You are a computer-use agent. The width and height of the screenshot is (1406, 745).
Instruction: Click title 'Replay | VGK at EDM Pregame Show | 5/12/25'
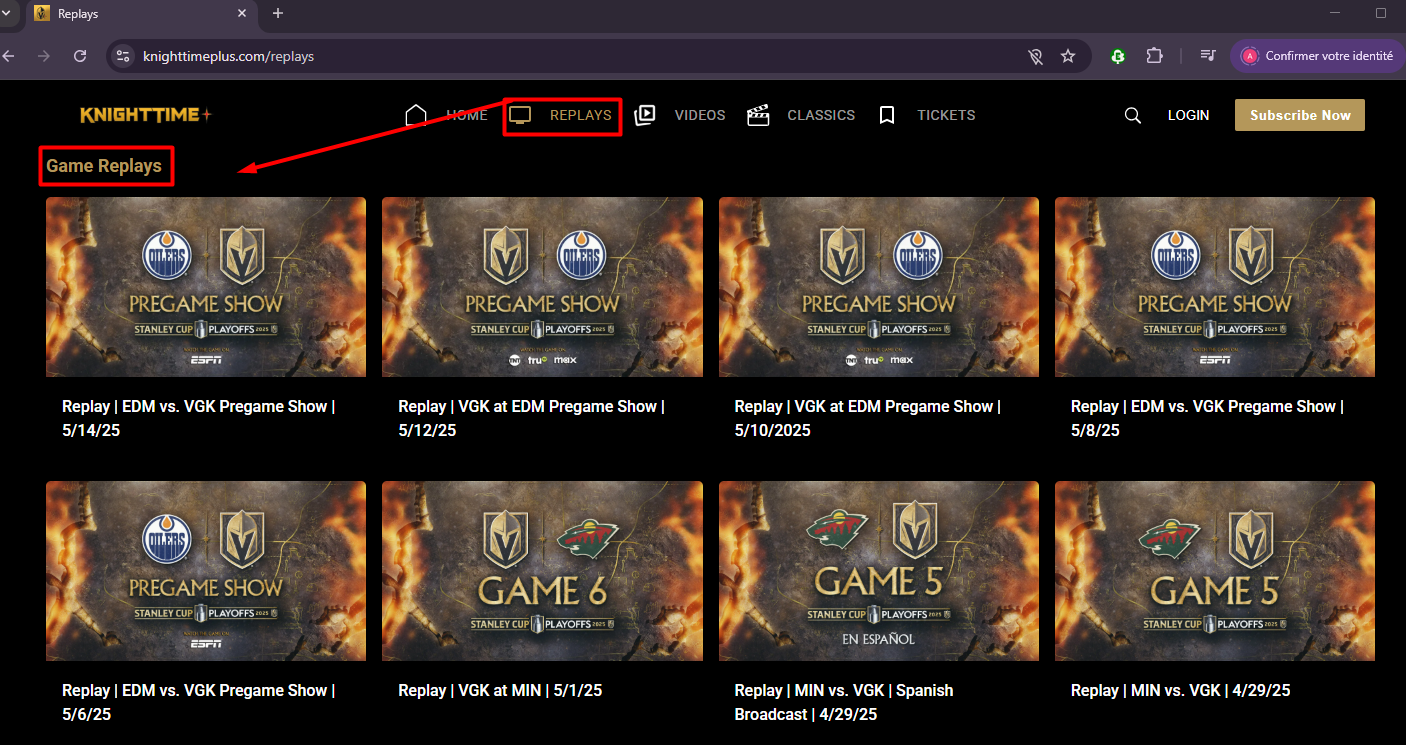531,418
